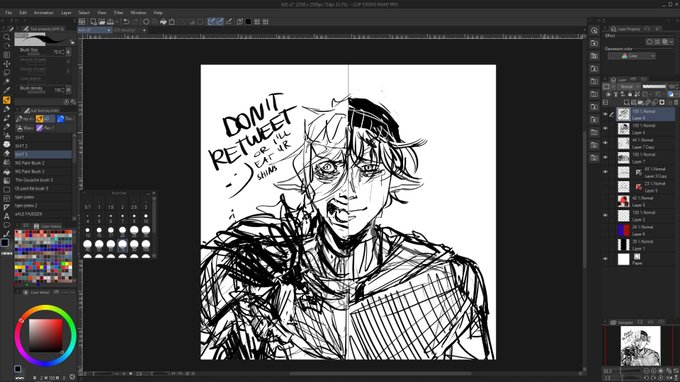This screenshot has width=680, height=382.
Task: Select the Thin Gouache brush 3 sub tool
Action: [43, 180]
